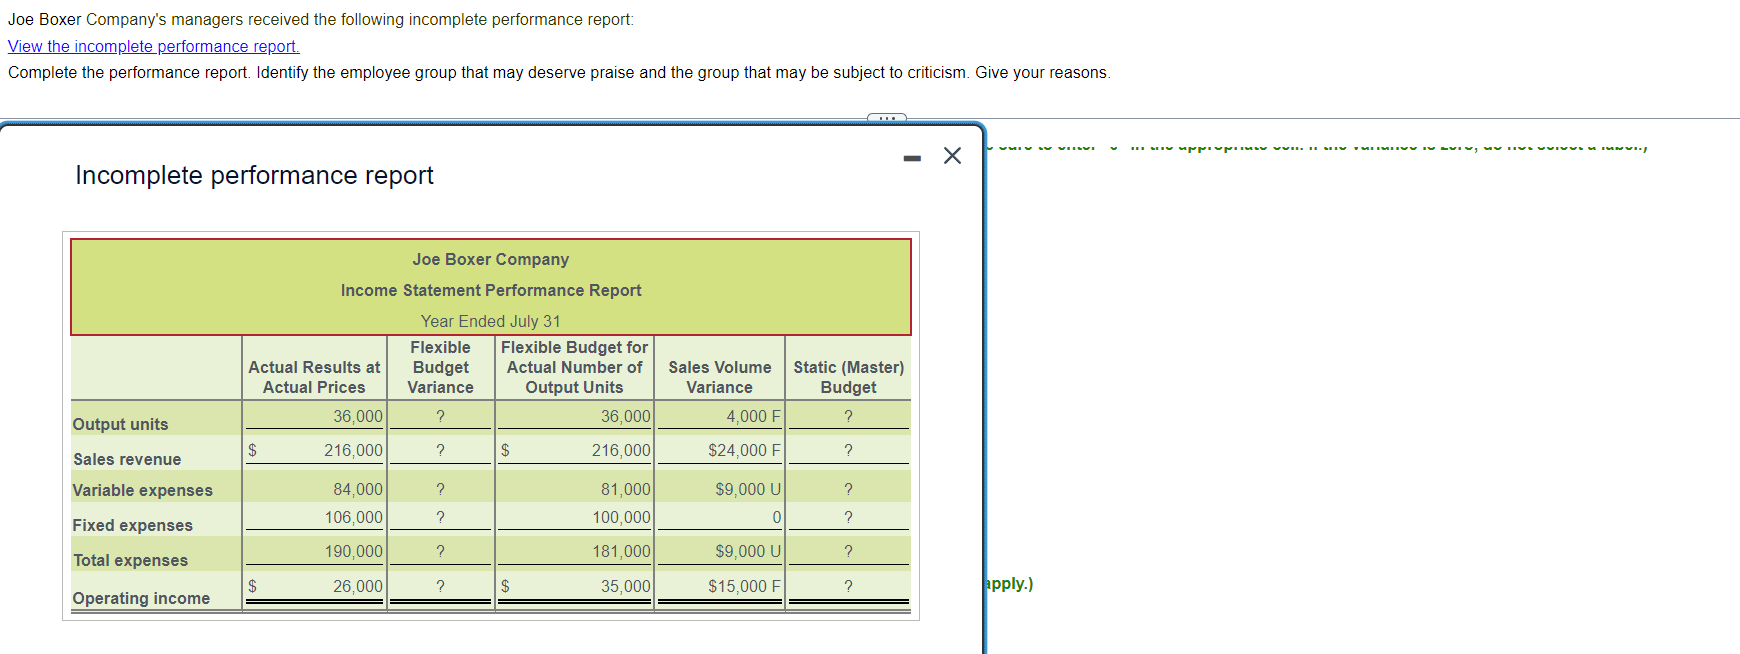Viewport: 1740px width, 654px height.
Task: Click the flexible budget fixed expenses 100,000
Action: coord(621,517)
